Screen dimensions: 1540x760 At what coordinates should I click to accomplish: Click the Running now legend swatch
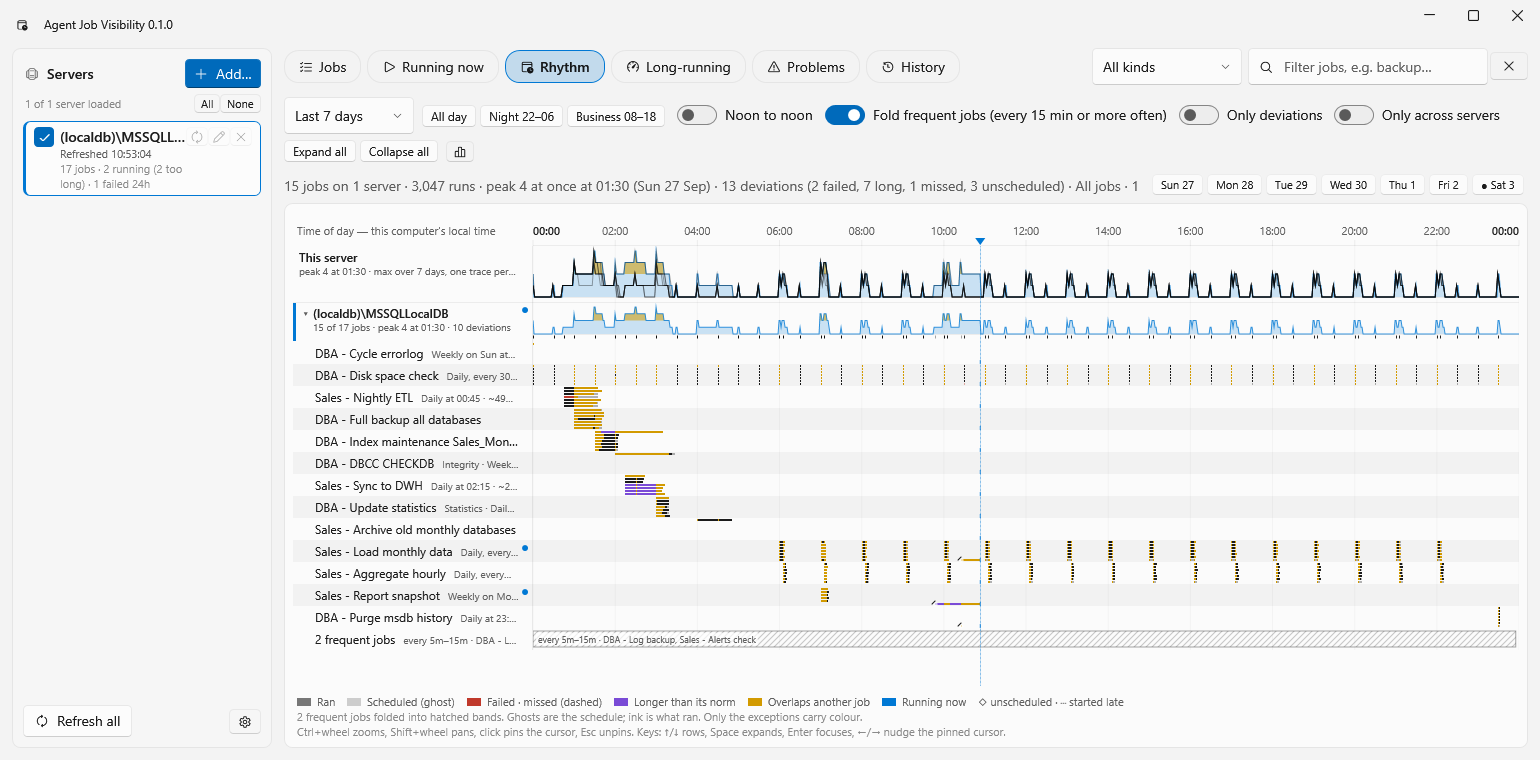[890, 702]
